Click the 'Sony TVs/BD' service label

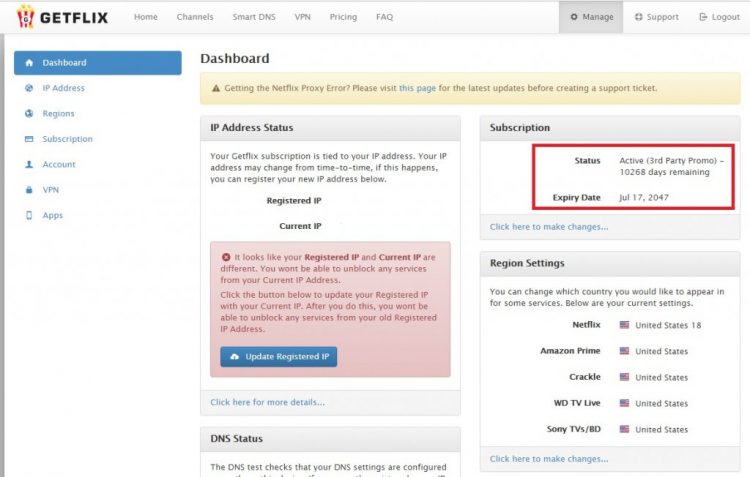[x=574, y=429]
